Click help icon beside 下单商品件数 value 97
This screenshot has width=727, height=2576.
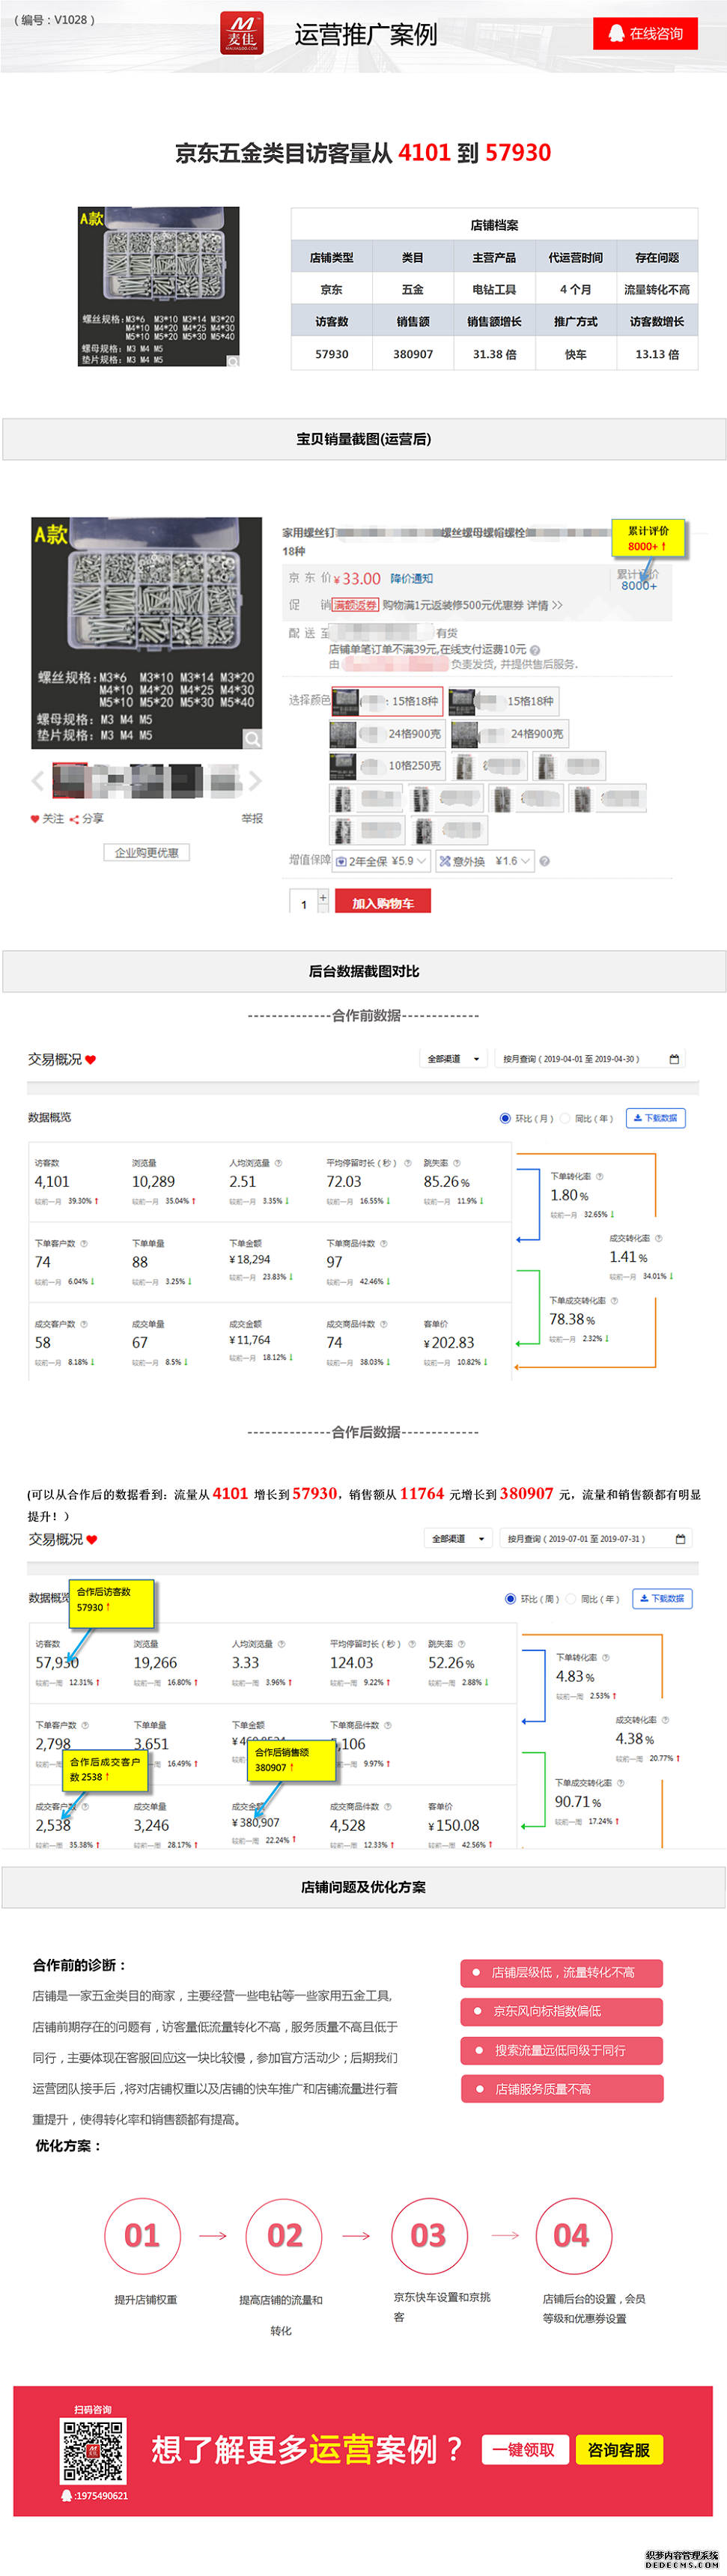point(384,1244)
